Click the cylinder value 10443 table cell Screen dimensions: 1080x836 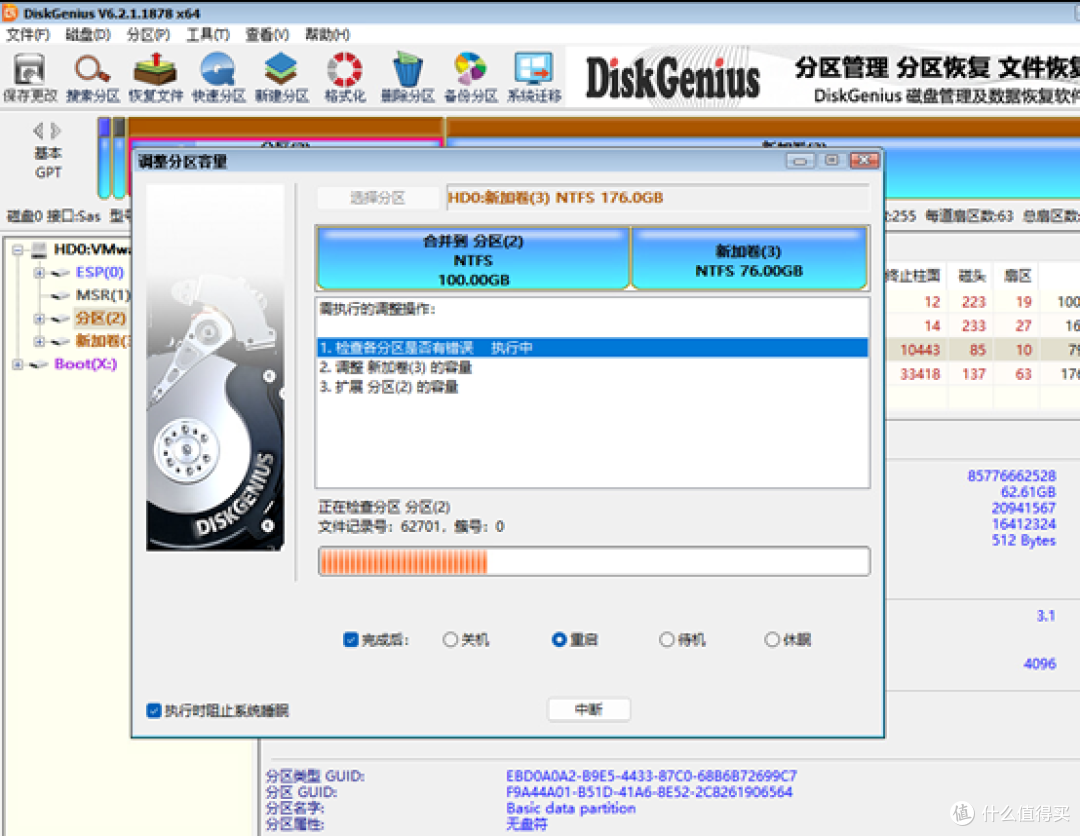click(x=920, y=350)
